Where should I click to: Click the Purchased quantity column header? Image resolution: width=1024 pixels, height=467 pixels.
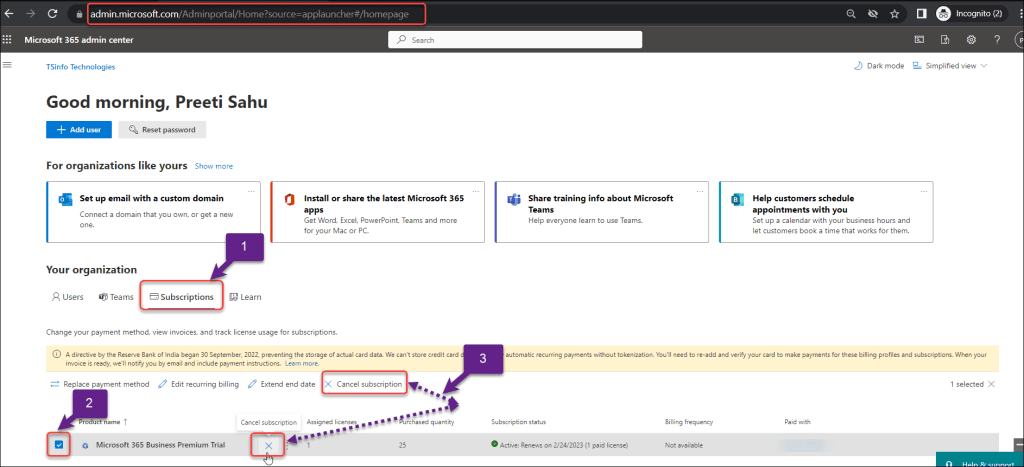(x=427, y=422)
